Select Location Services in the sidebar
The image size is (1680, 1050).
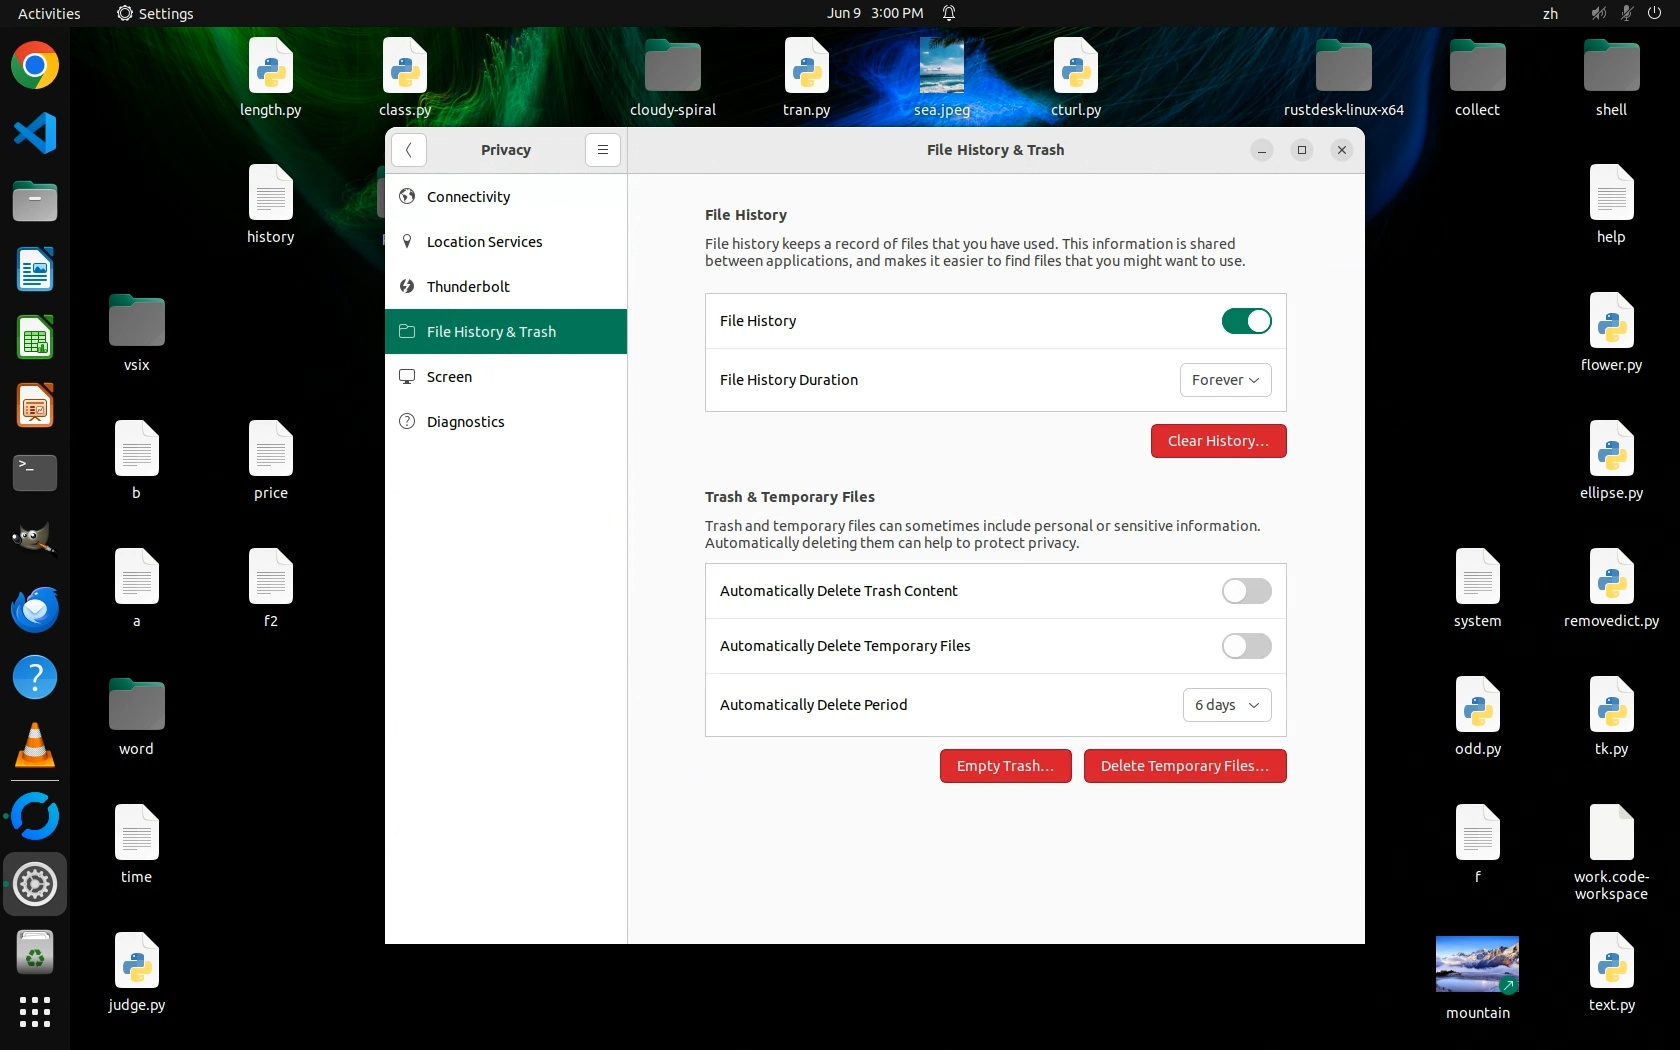tap(484, 242)
